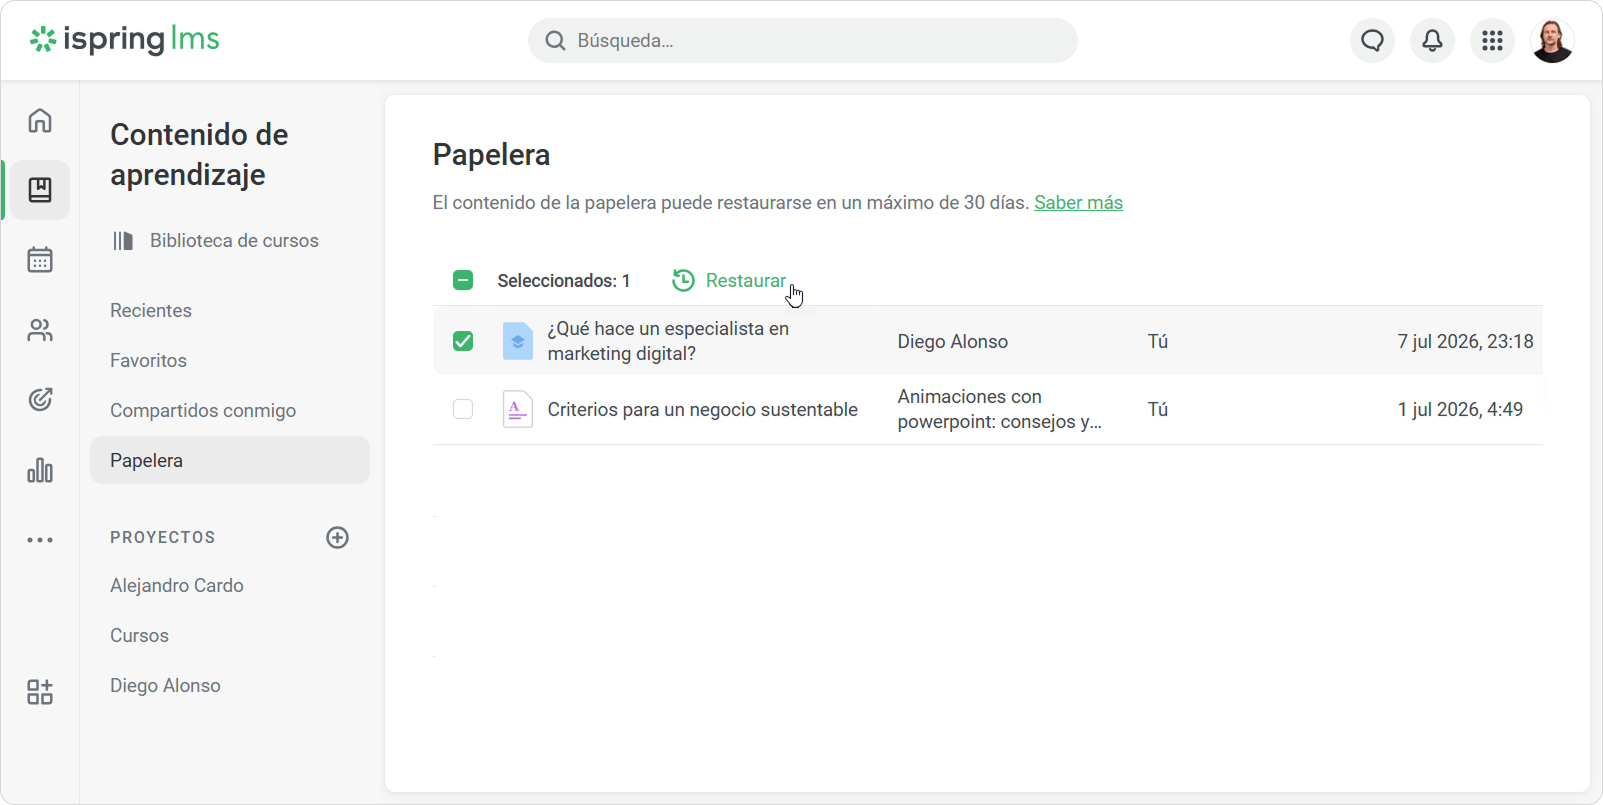The image size is (1603, 805).
Task: Toggle the select-all checkbox near Seleccionados
Action: click(463, 280)
